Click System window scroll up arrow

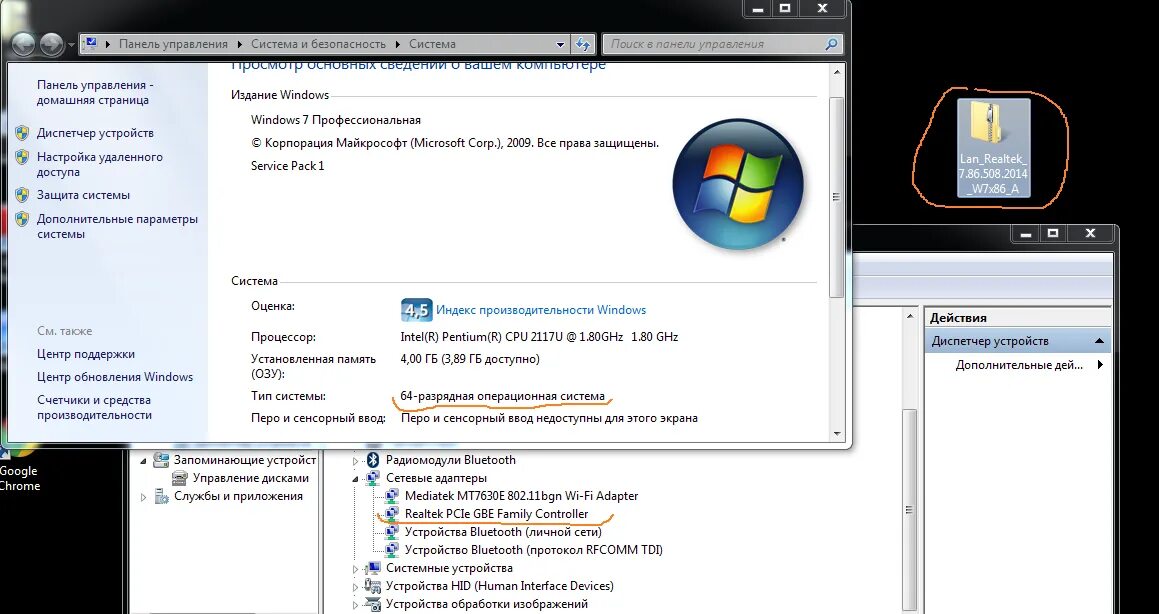tap(837, 72)
